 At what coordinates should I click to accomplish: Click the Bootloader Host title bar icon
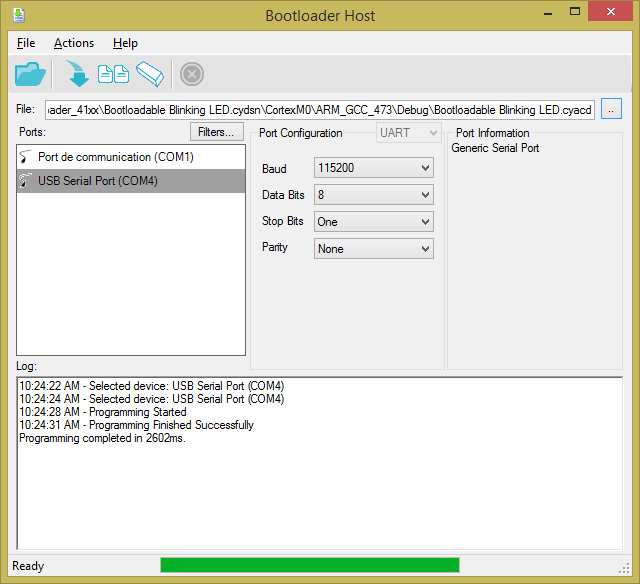[19, 15]
